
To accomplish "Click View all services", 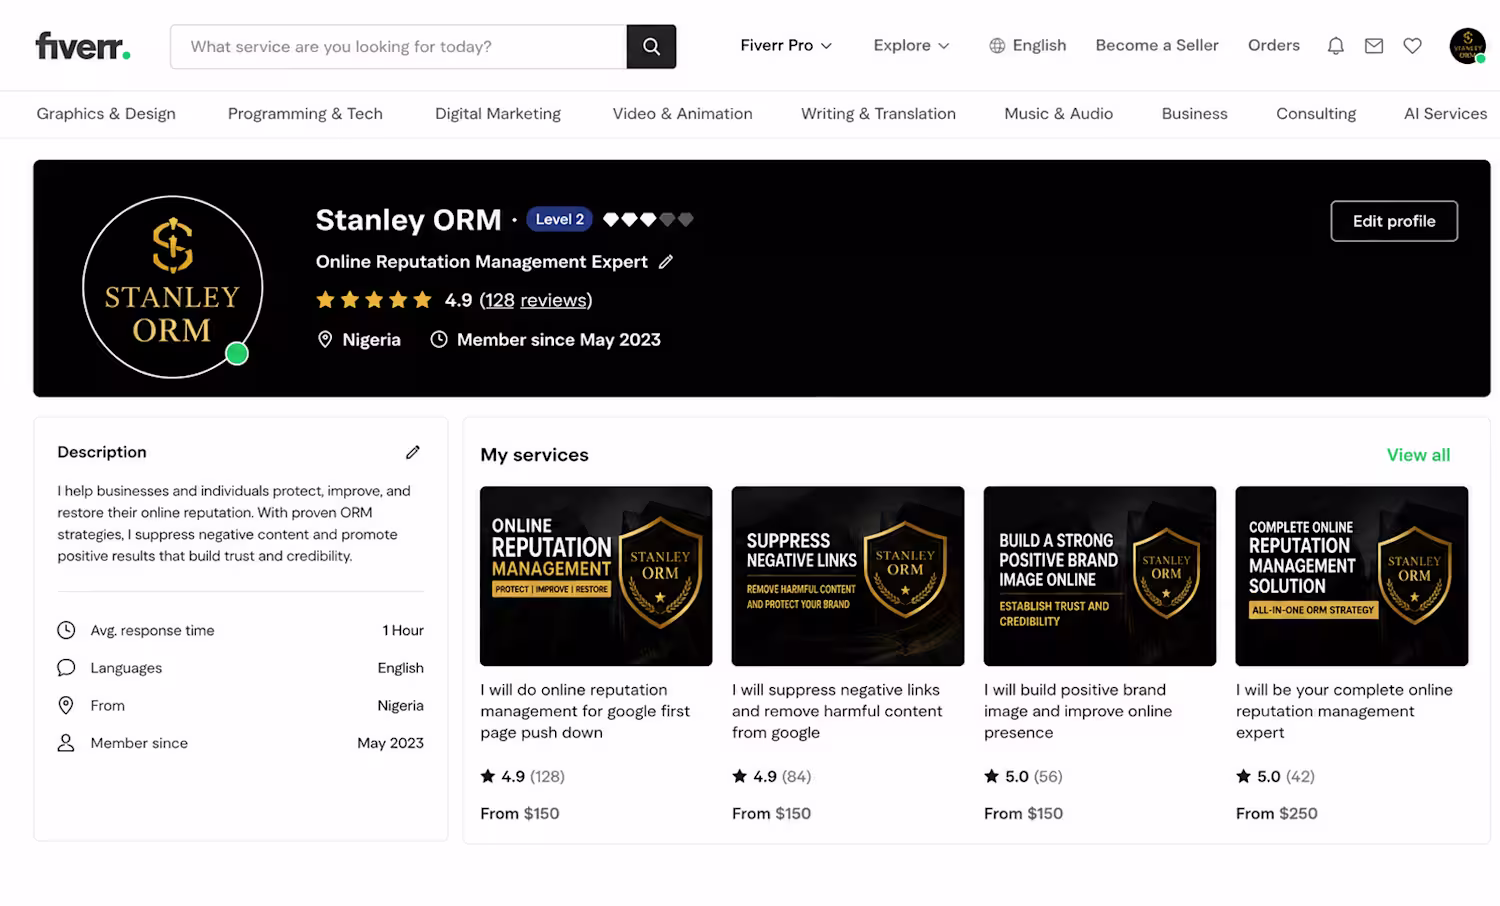I will coord(1418,455).
